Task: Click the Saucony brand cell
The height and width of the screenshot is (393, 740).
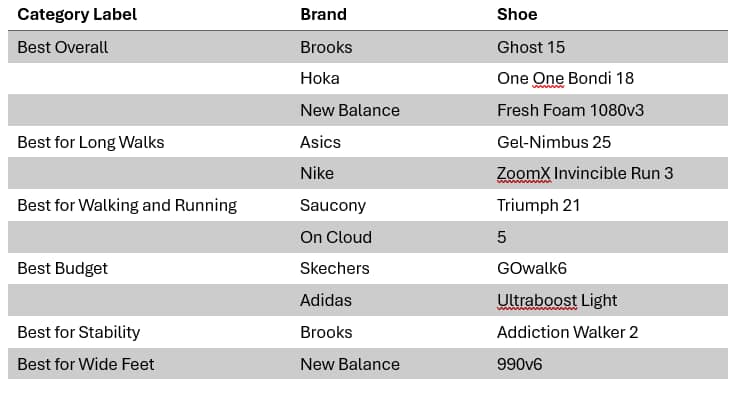Action: 333,205
